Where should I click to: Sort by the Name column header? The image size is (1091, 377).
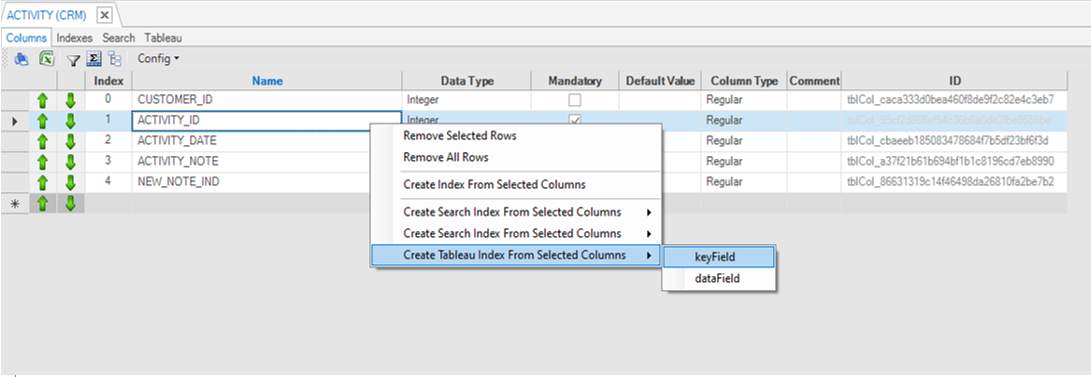[267, 81]
